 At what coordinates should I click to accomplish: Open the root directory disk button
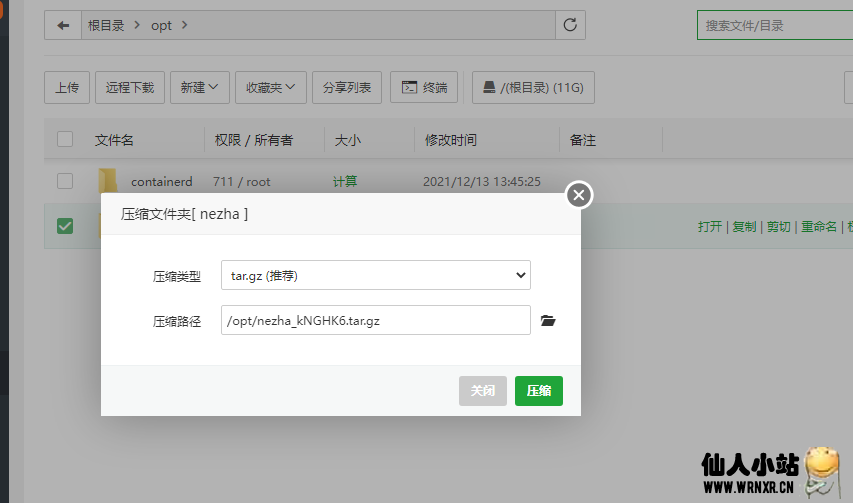point(533,88)
